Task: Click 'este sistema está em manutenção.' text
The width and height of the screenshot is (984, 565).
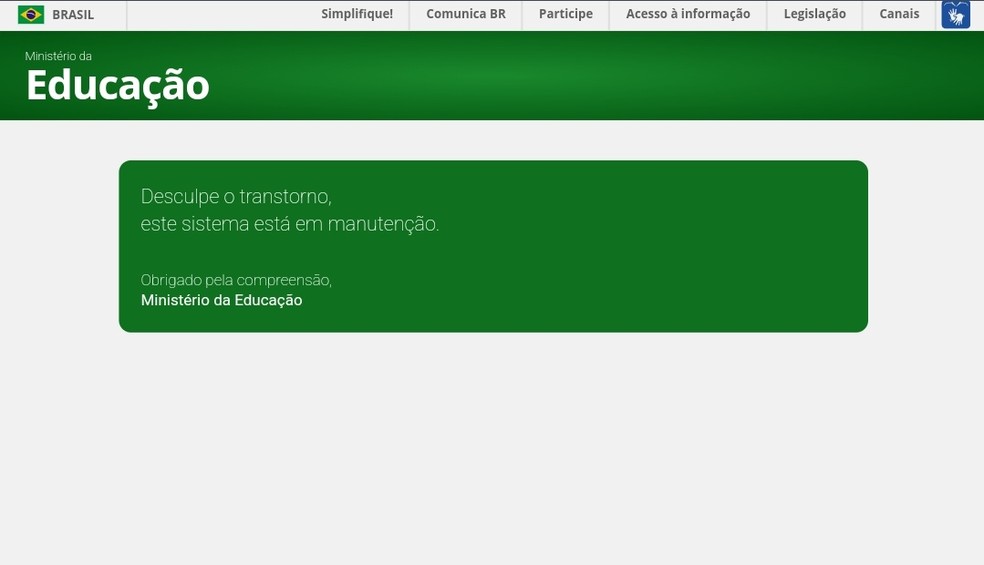Action: (x=289, y=223)
